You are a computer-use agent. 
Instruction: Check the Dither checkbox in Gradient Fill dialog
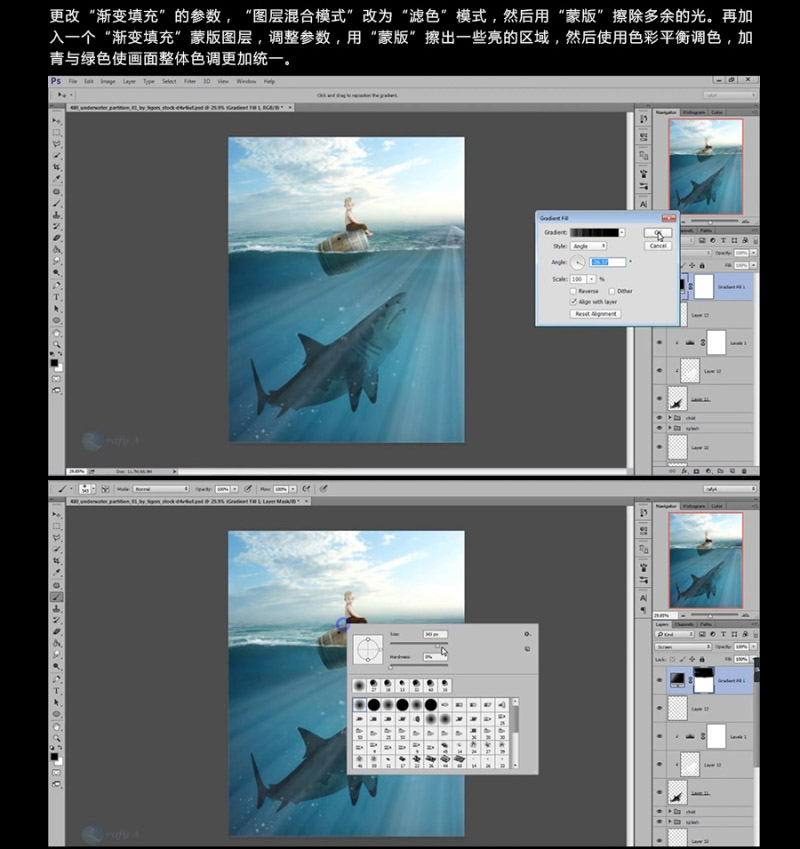[612, 291]
